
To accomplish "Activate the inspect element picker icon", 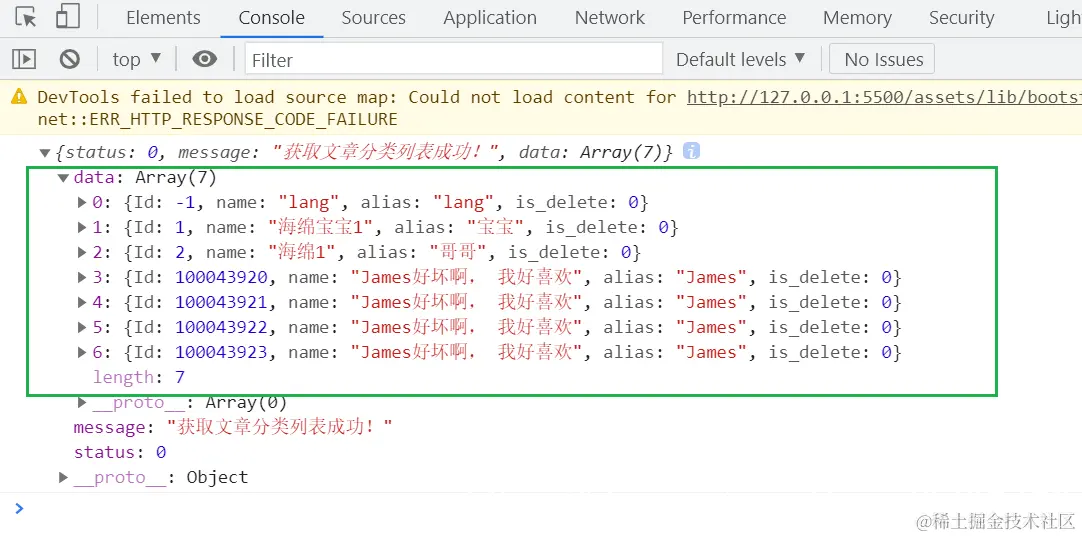I will (26, 17).
